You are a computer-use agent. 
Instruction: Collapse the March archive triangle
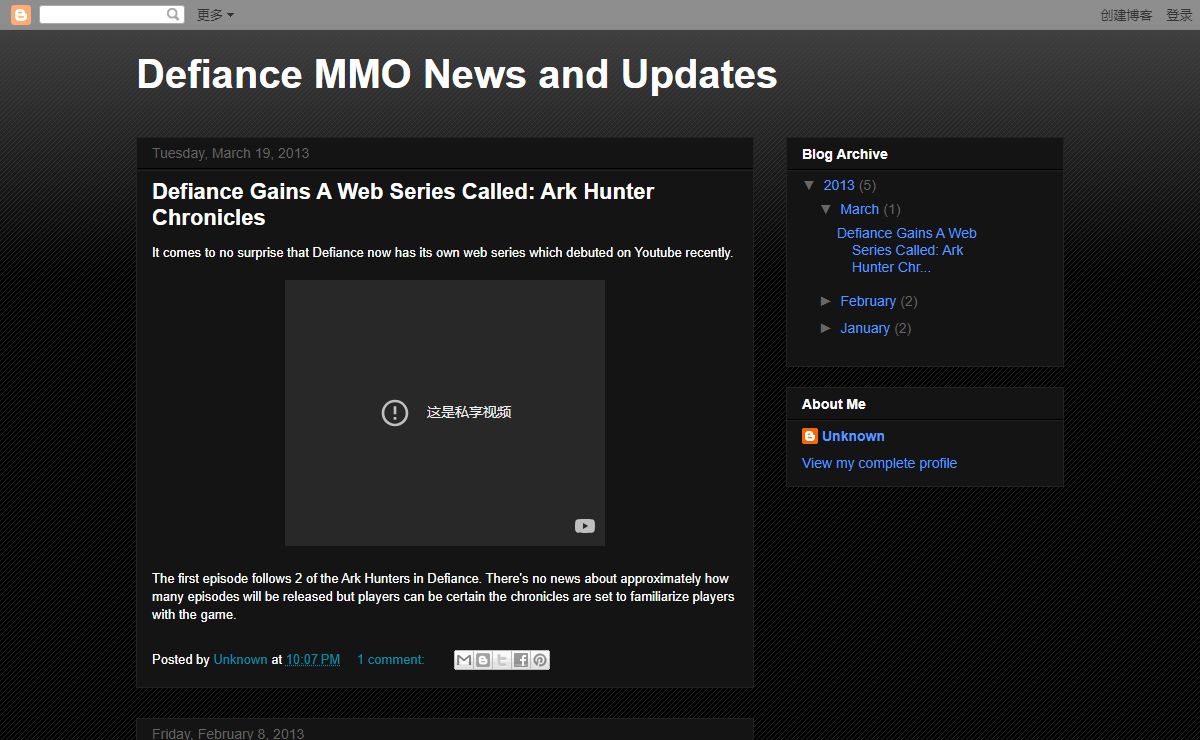826,209
